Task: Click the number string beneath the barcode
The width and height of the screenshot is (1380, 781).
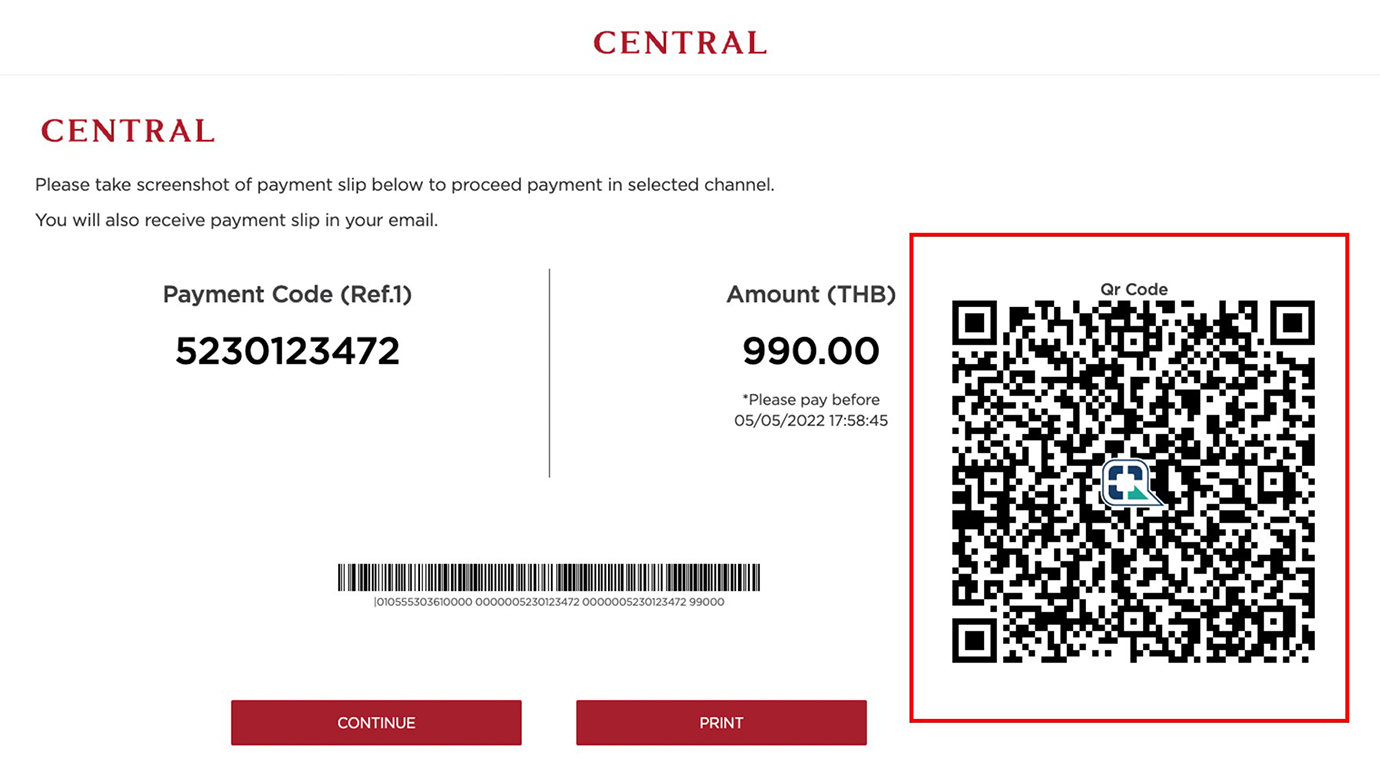Action: [x=549, y=602]
